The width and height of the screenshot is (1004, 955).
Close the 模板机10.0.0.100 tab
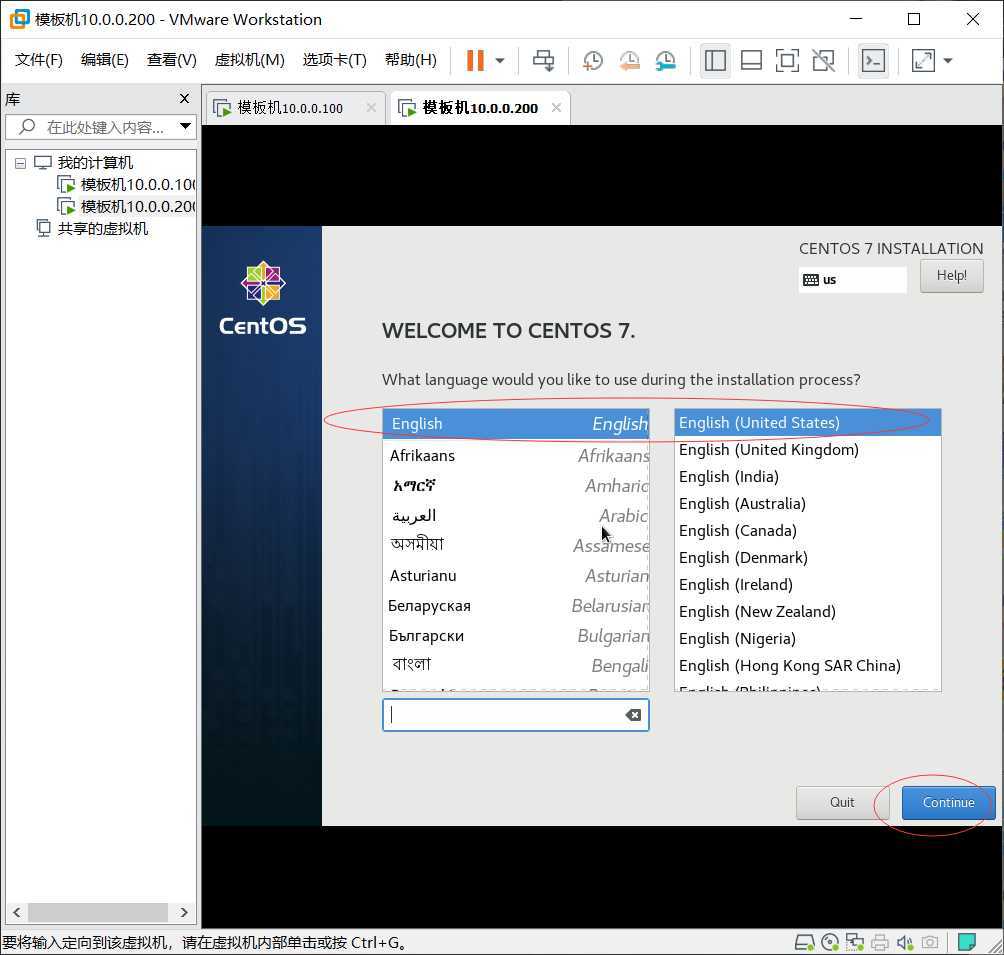tap(371, 108)
